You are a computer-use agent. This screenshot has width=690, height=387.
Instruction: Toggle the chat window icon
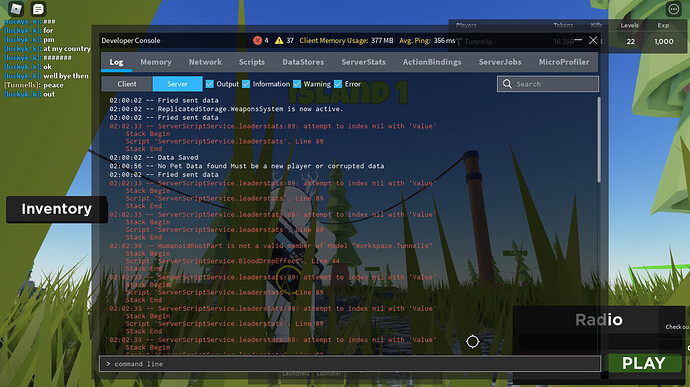click(38, 9)
